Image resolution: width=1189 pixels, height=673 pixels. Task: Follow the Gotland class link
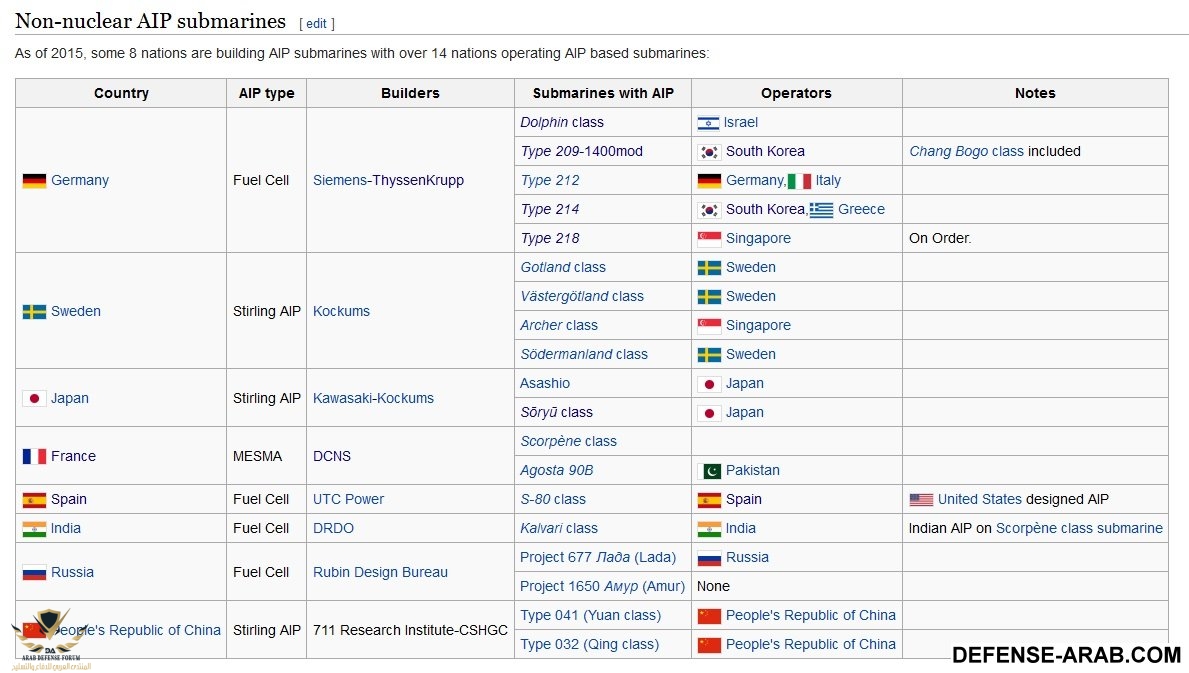pyautogui.click(x=563, y=268)
